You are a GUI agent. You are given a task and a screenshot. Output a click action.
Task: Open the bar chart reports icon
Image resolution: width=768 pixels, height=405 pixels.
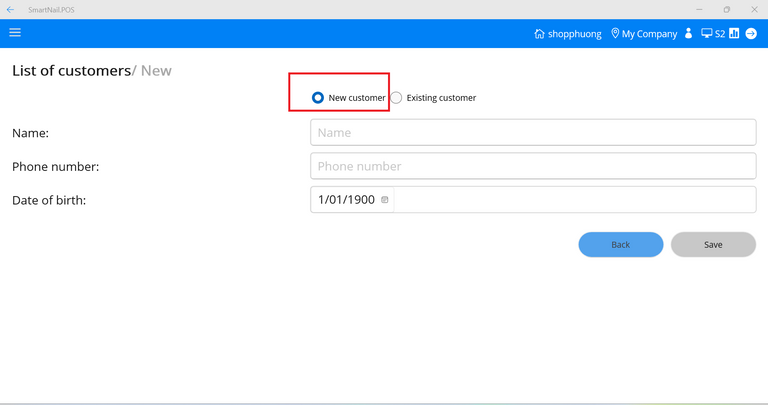pyautogui.click(x=734, y=34)
